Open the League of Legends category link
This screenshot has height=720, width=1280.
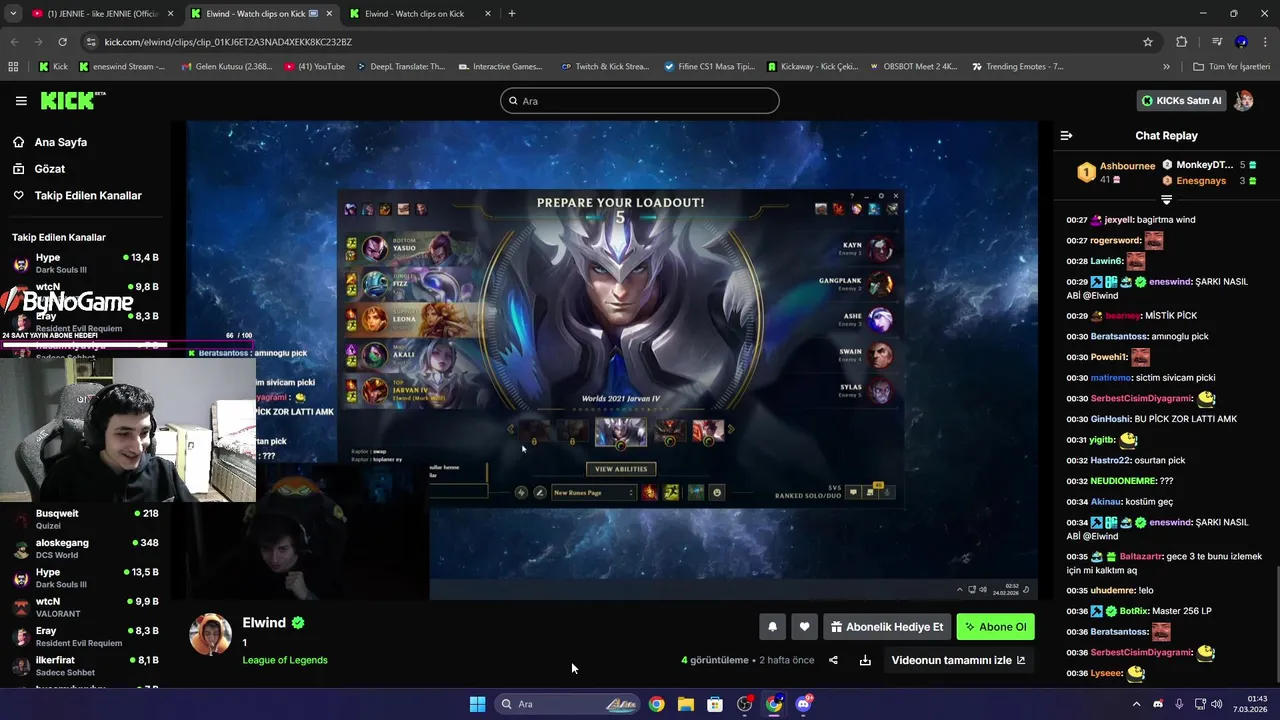coord(285,660)
